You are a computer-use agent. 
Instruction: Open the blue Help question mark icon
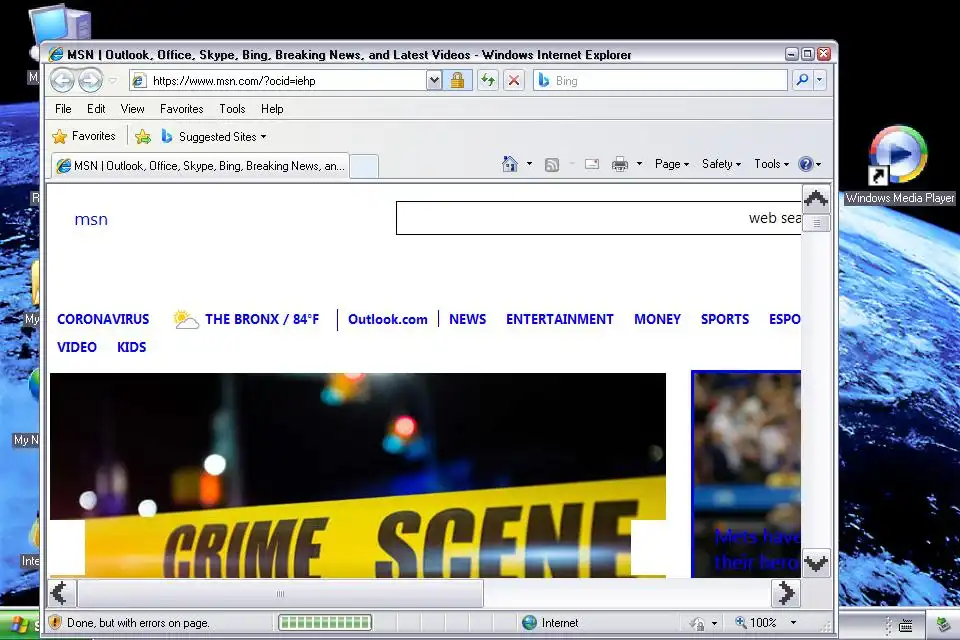806,164
